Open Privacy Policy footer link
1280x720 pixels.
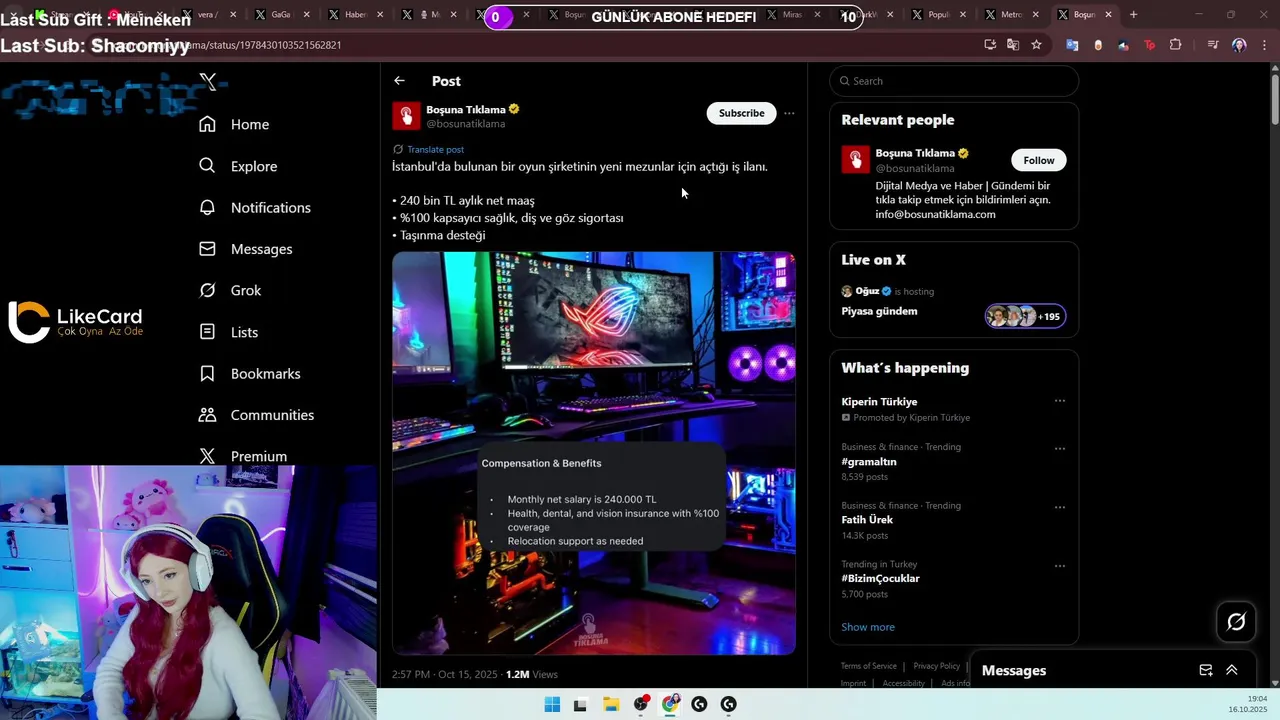[x=936, y=666]
